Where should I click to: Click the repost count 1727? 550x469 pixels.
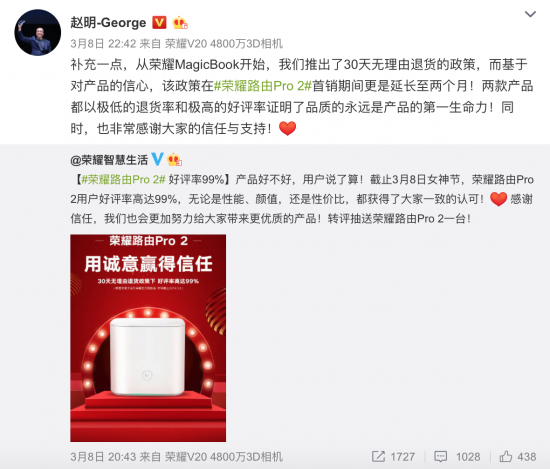pos(403,457)
